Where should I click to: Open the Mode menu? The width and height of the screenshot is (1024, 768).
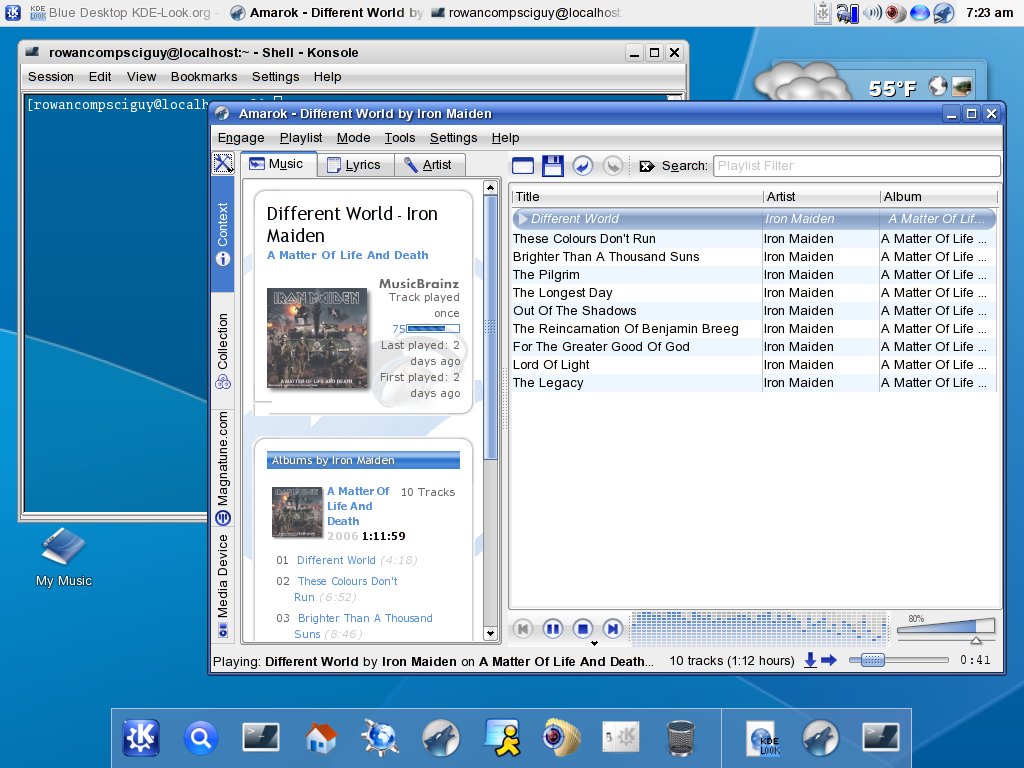(353, 138)
